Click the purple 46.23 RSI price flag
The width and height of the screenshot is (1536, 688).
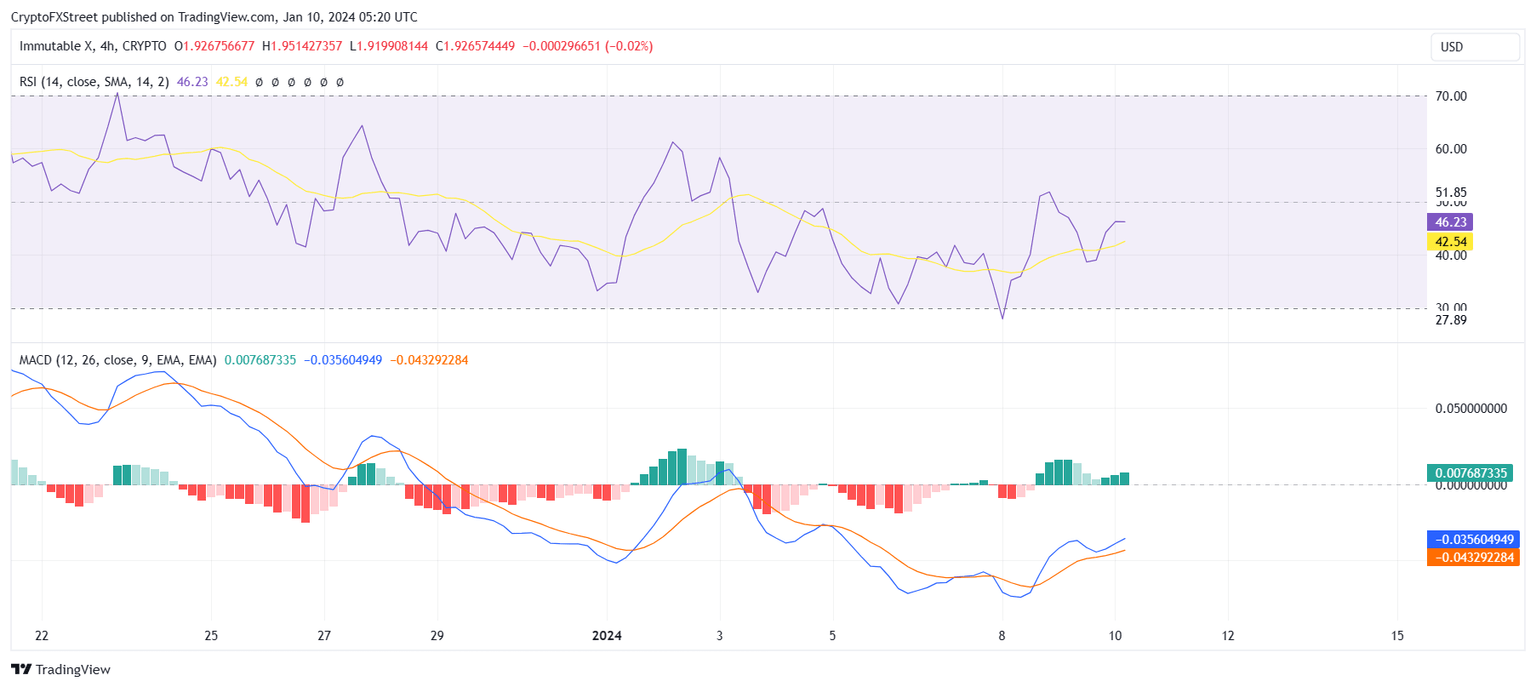tap(1449, 221)
